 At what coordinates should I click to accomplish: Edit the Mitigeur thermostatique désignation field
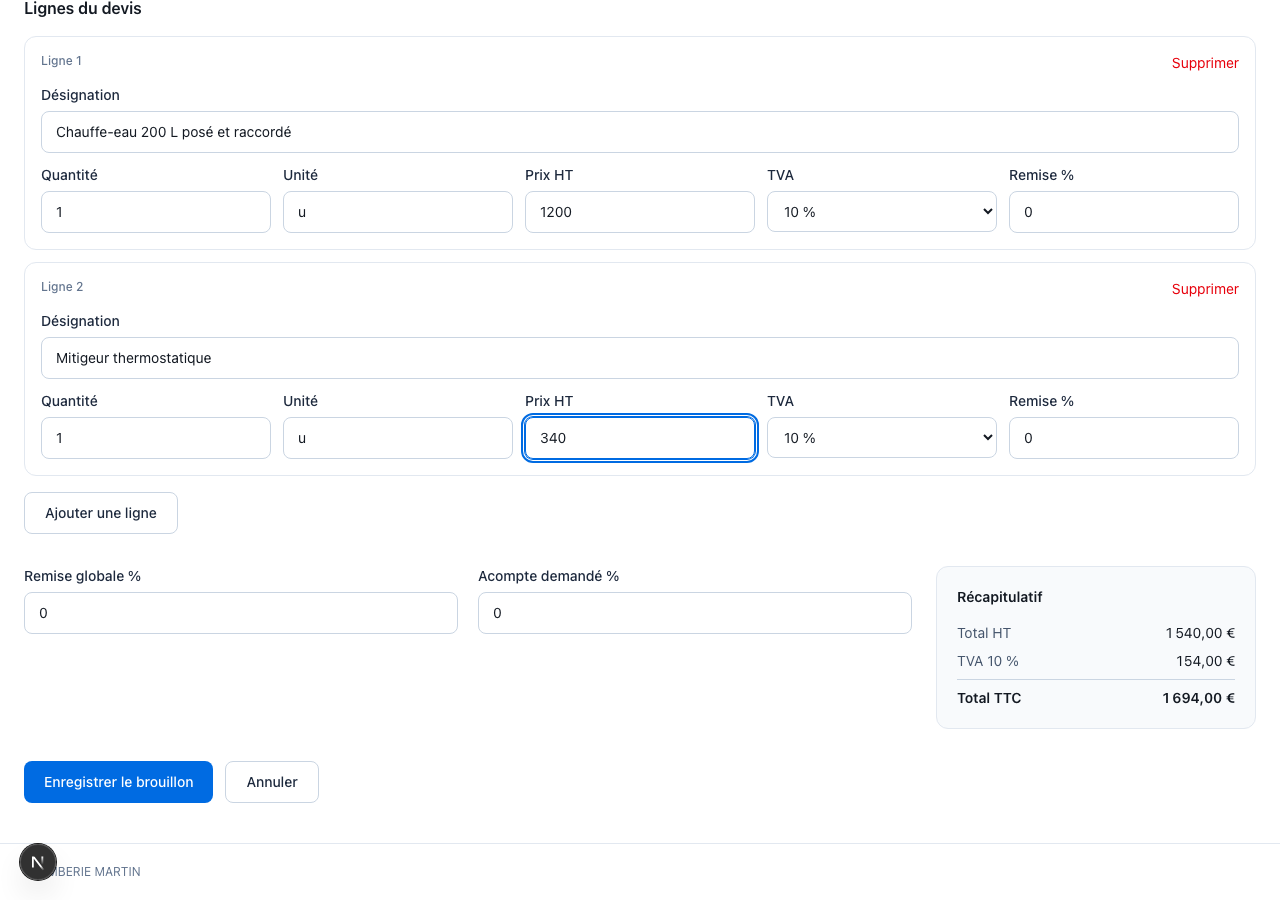click(640, 358)
